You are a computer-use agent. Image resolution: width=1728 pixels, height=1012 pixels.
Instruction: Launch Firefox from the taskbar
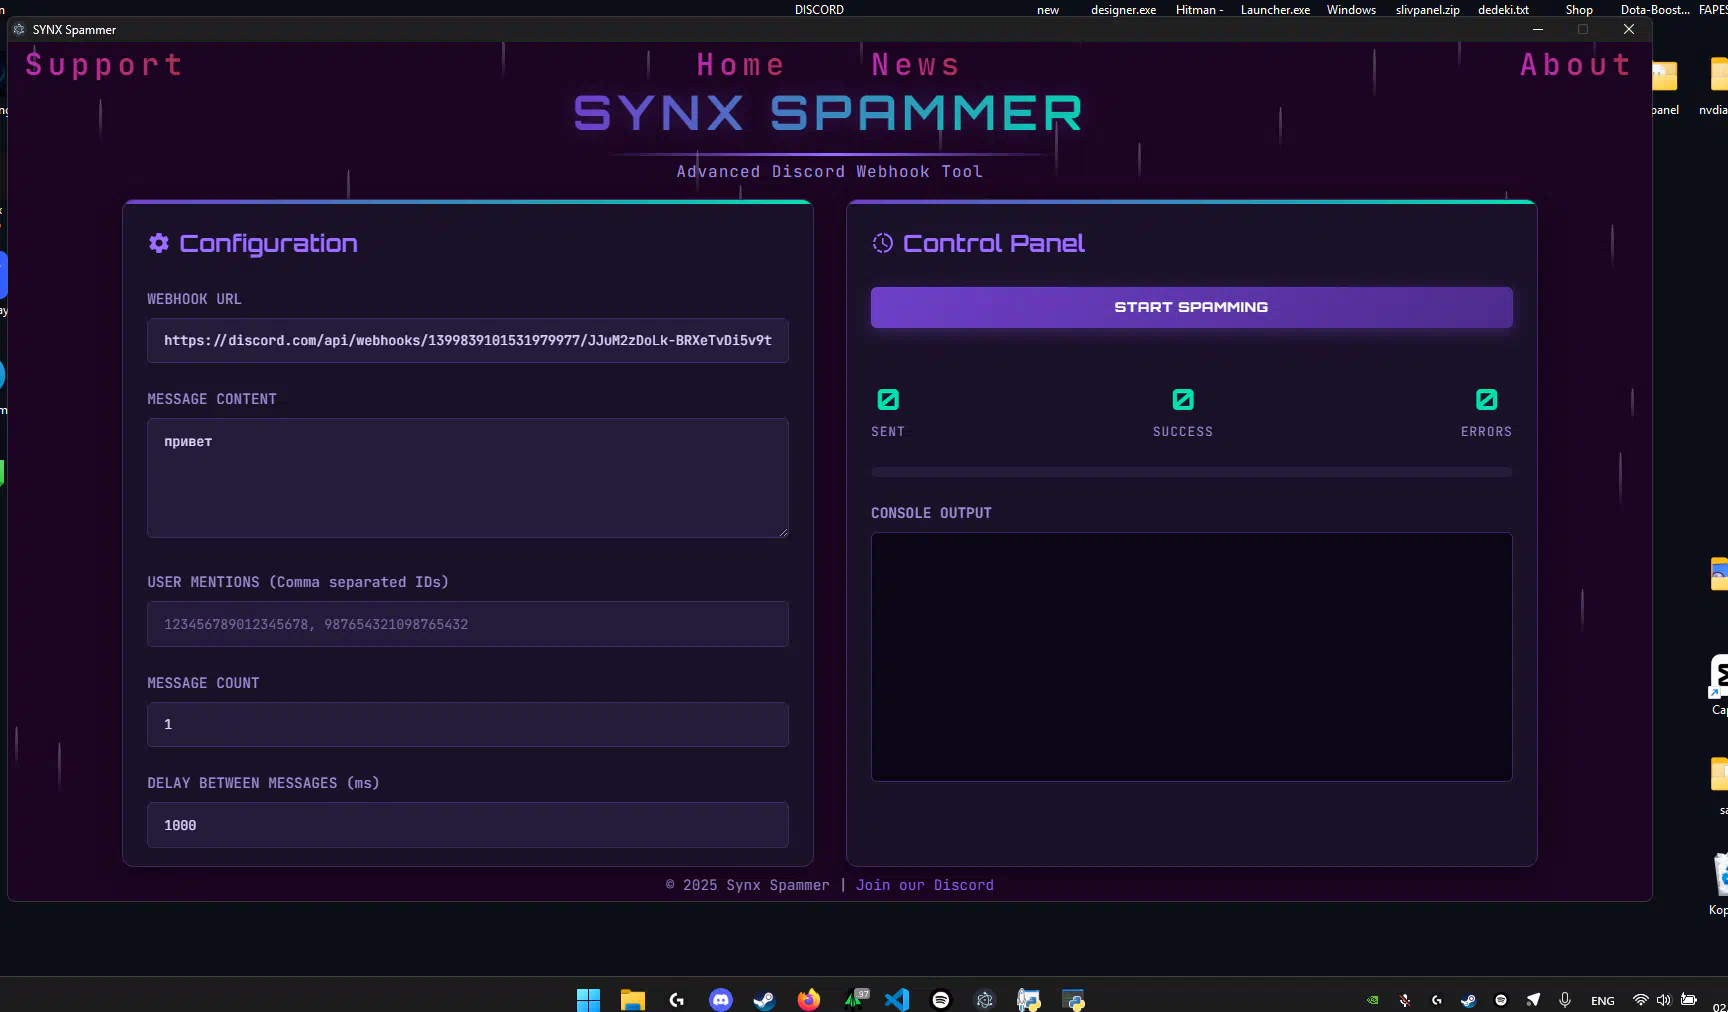tap(809, 1000)
